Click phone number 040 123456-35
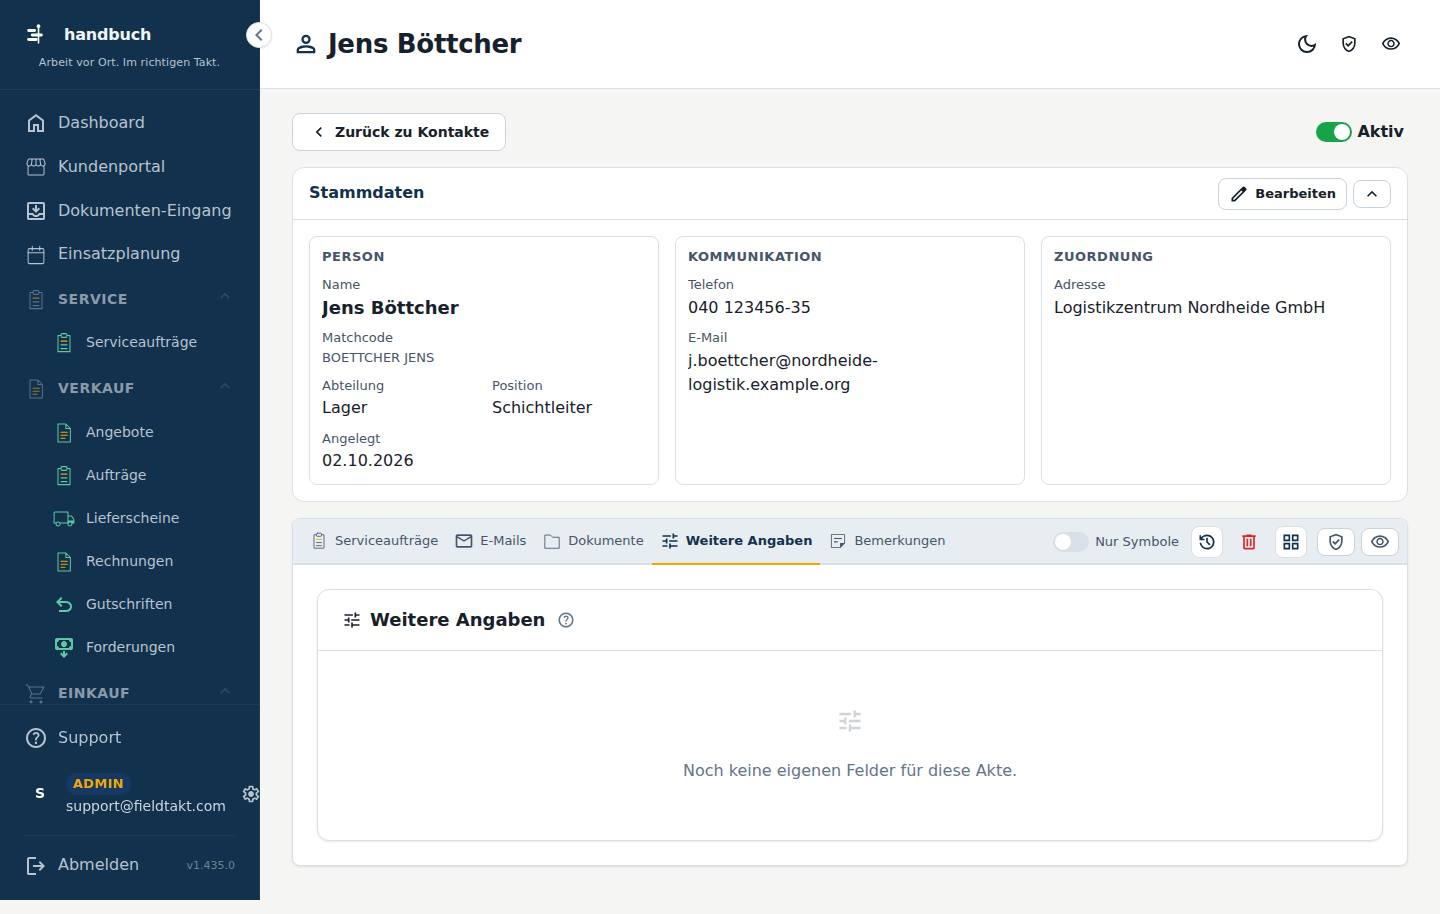 click(x=749, y=308)
